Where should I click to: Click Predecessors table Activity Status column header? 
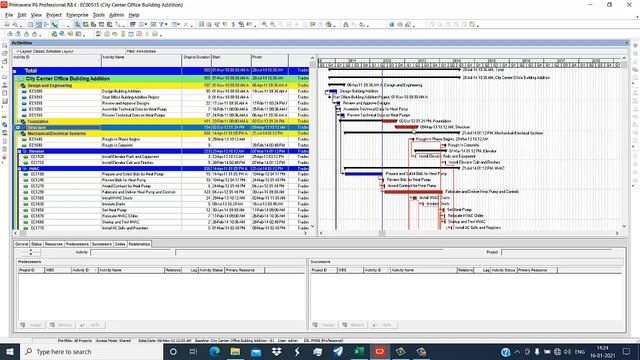click(211, 270)
